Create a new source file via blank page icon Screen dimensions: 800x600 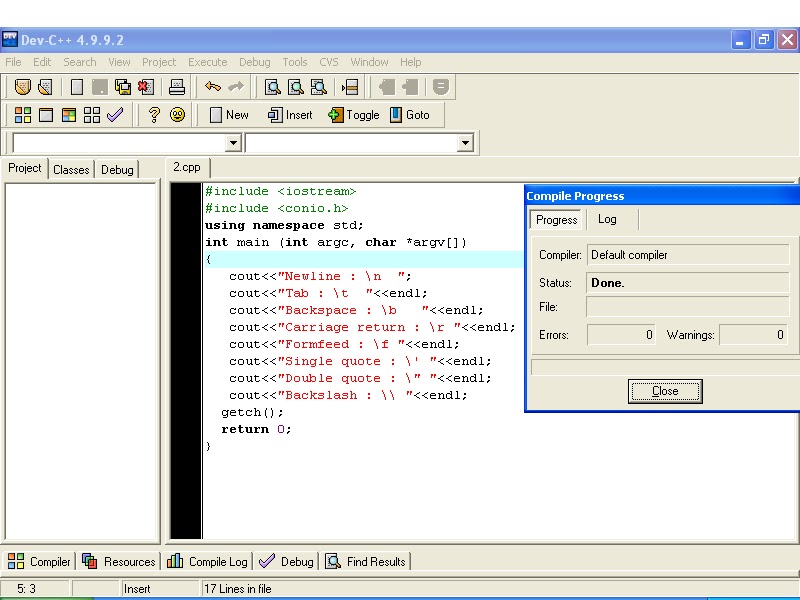(77, 87)
